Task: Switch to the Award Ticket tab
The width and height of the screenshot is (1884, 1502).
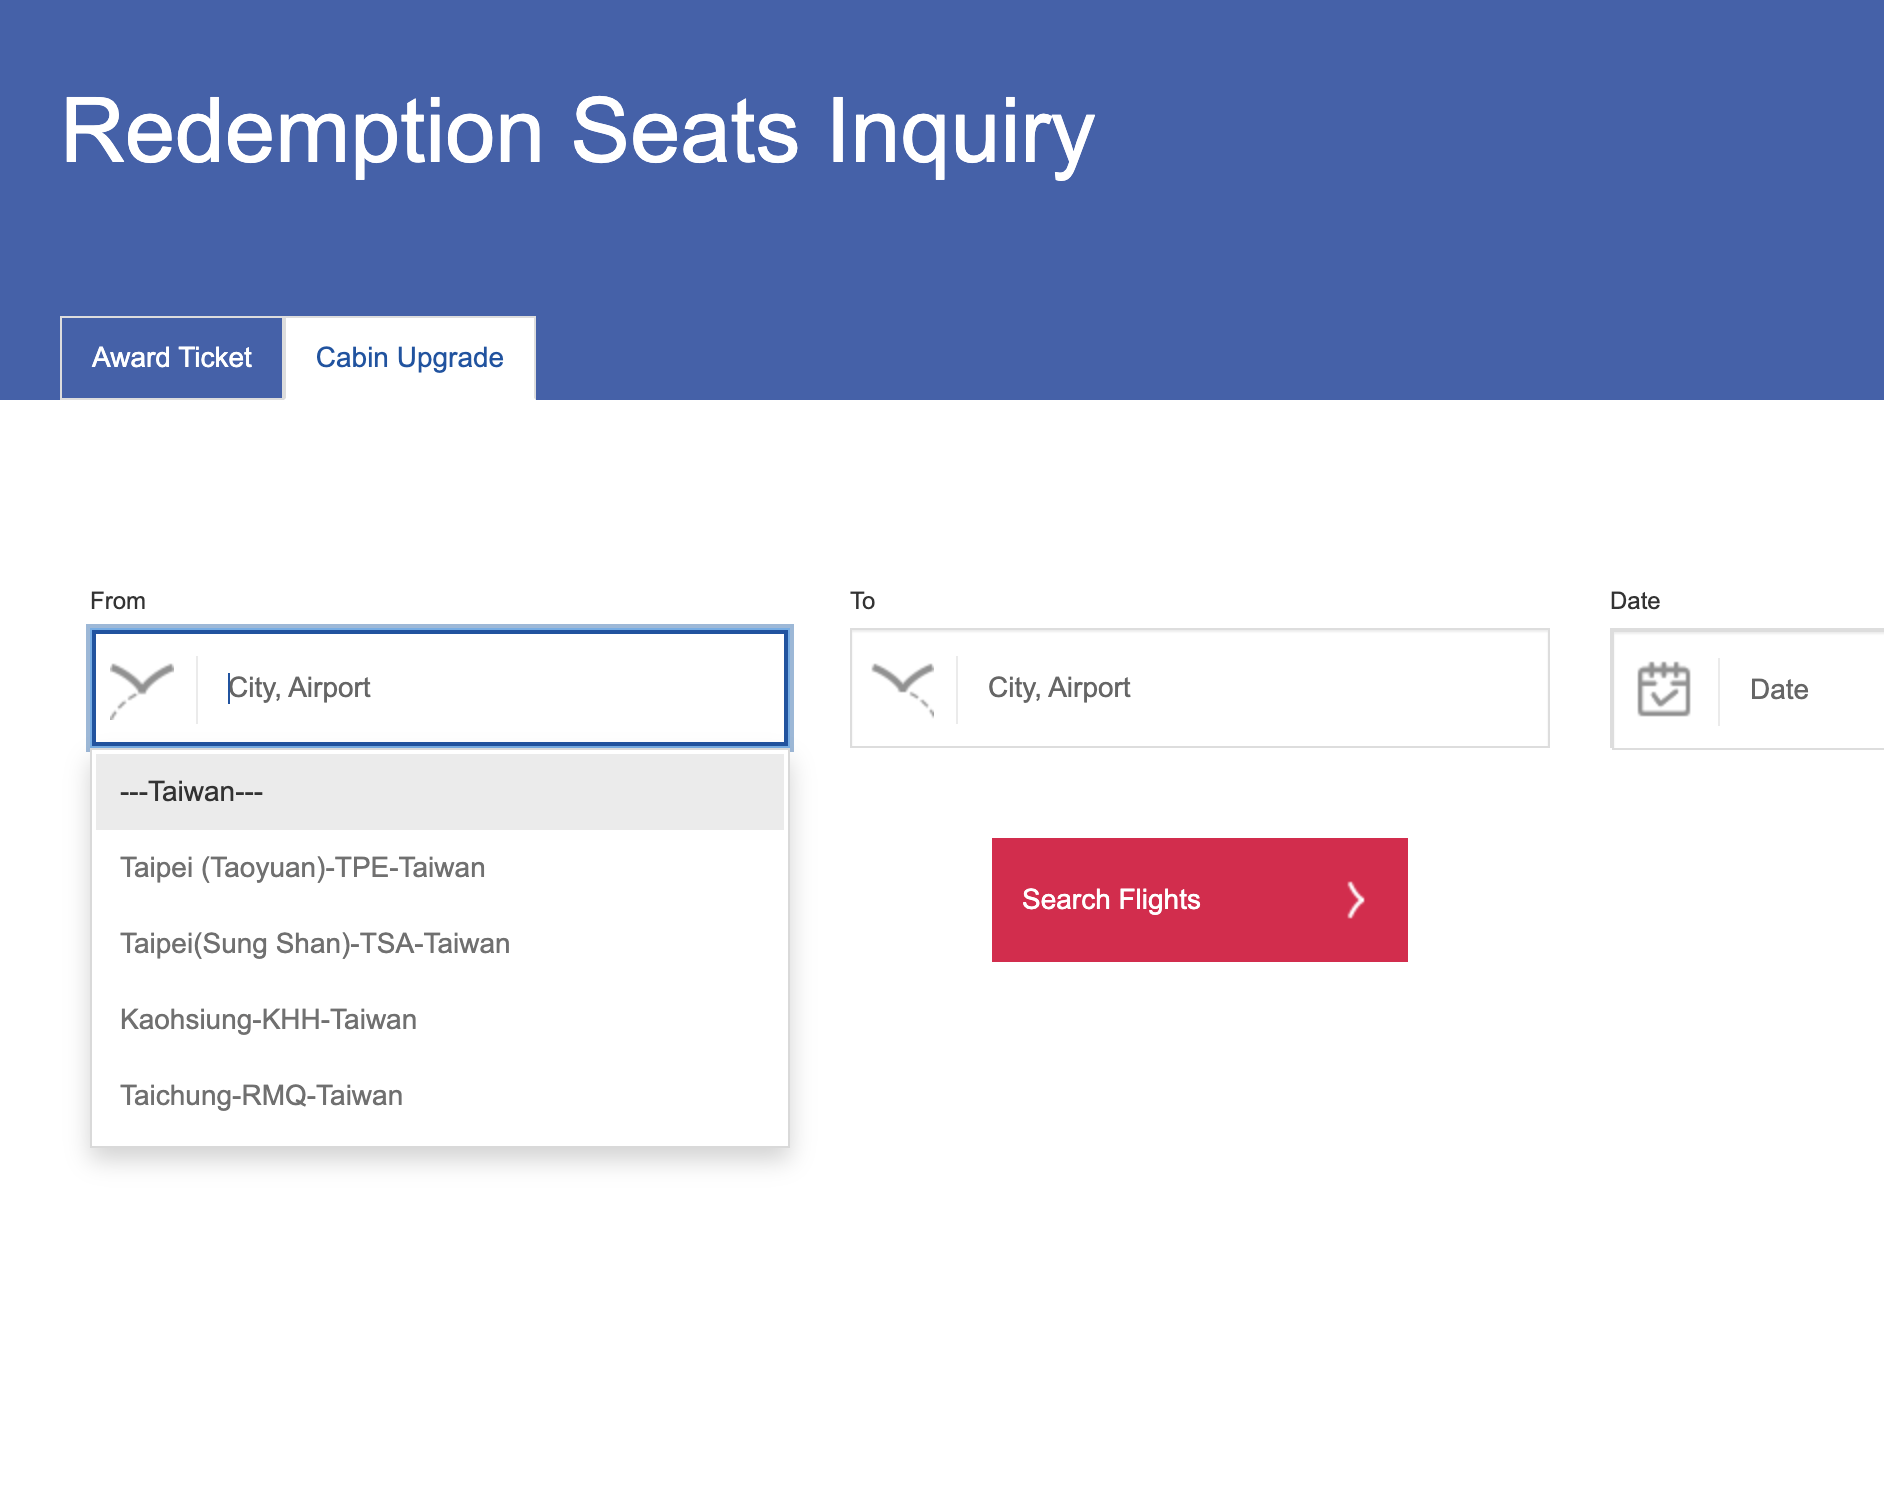Action: 172,358
